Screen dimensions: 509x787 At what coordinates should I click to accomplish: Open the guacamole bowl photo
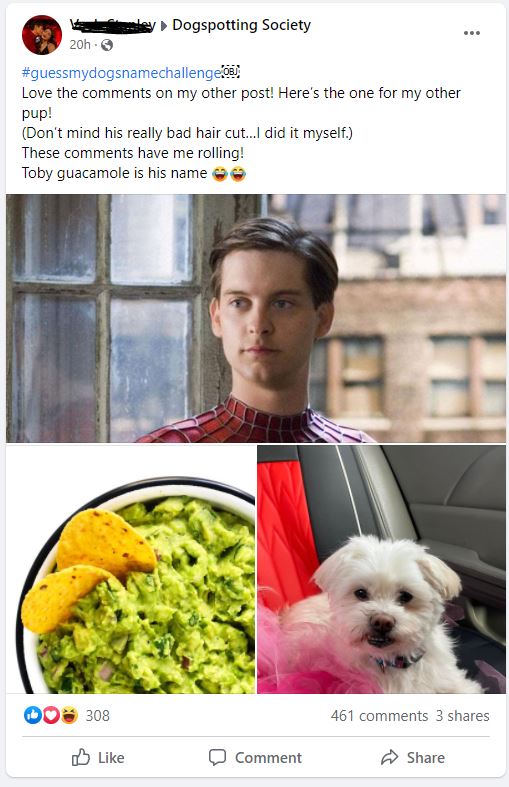131,569
